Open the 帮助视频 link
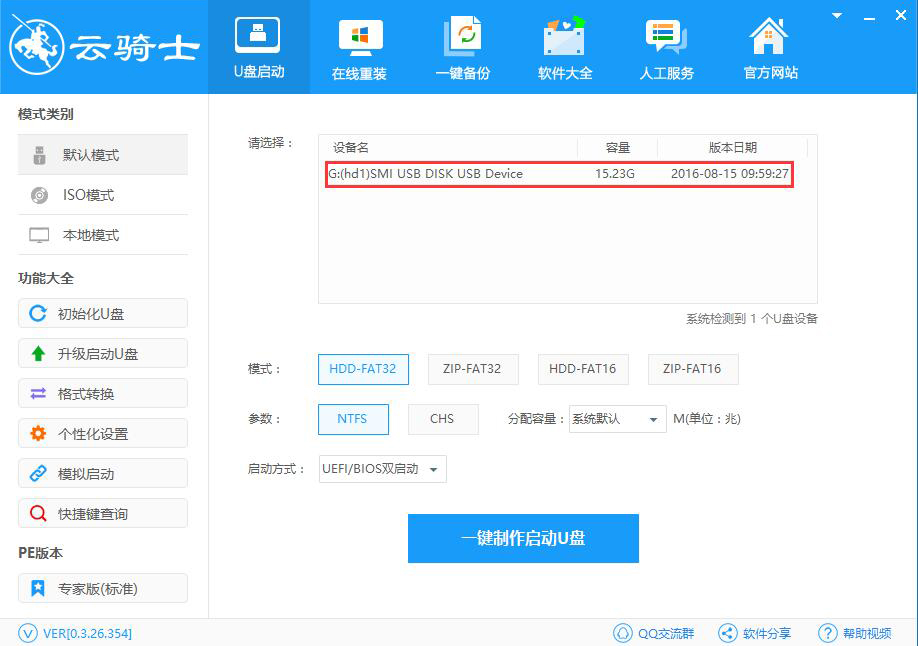Screen dimensions: 918x646 click(x=867, y=634)
